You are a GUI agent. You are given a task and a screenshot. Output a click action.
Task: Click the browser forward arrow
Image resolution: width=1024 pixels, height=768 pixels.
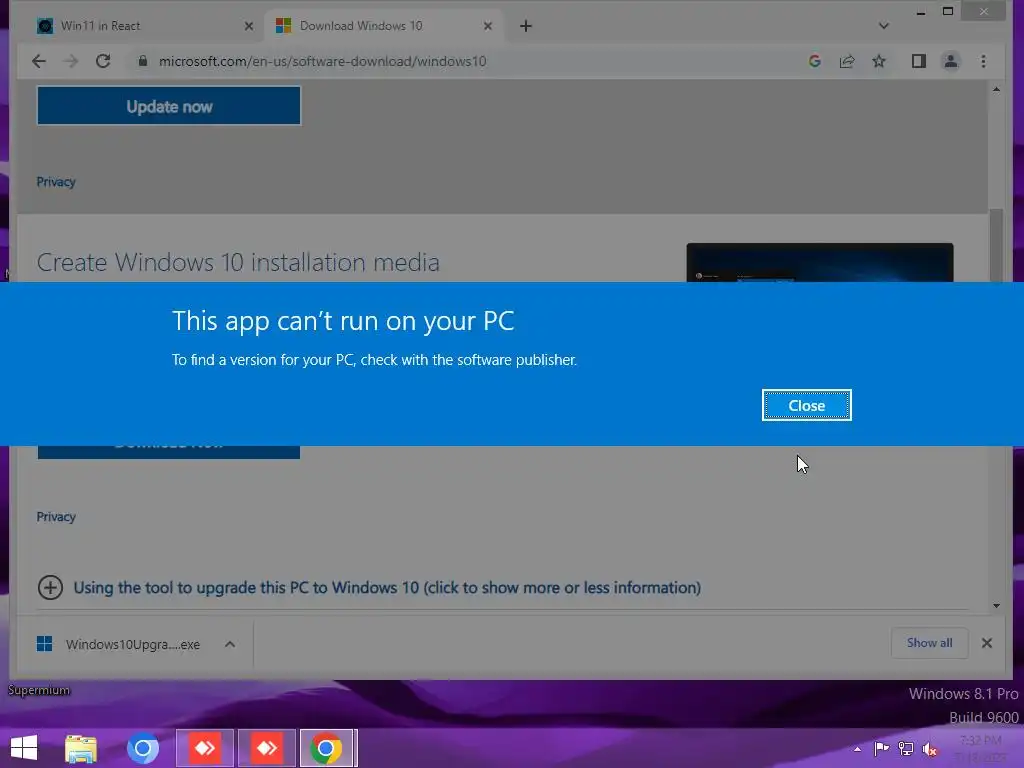pos(71,61)
